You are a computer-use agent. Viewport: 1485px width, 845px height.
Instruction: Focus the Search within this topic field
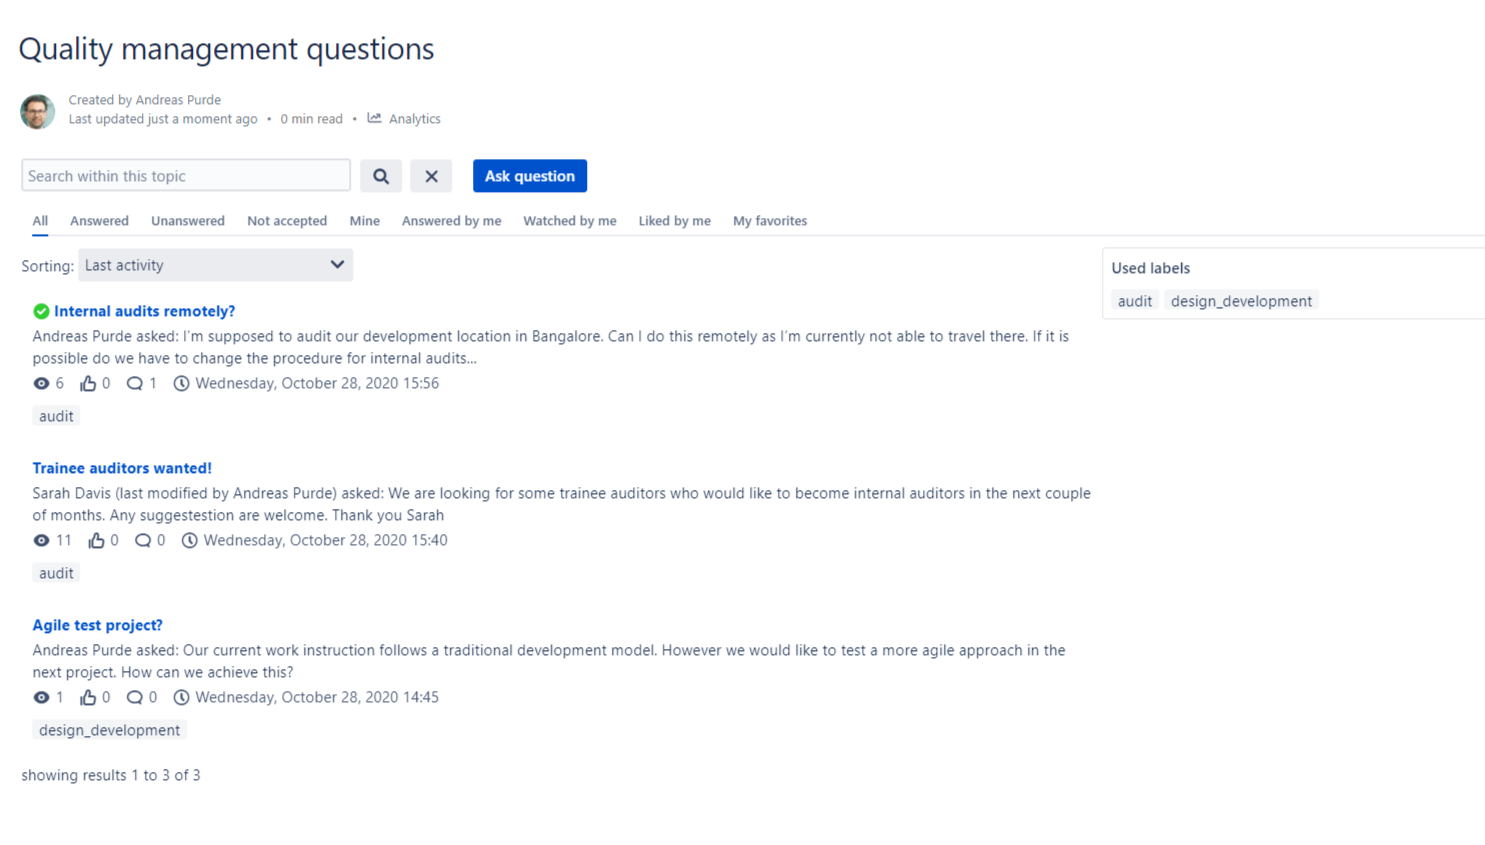pos(186,176)
